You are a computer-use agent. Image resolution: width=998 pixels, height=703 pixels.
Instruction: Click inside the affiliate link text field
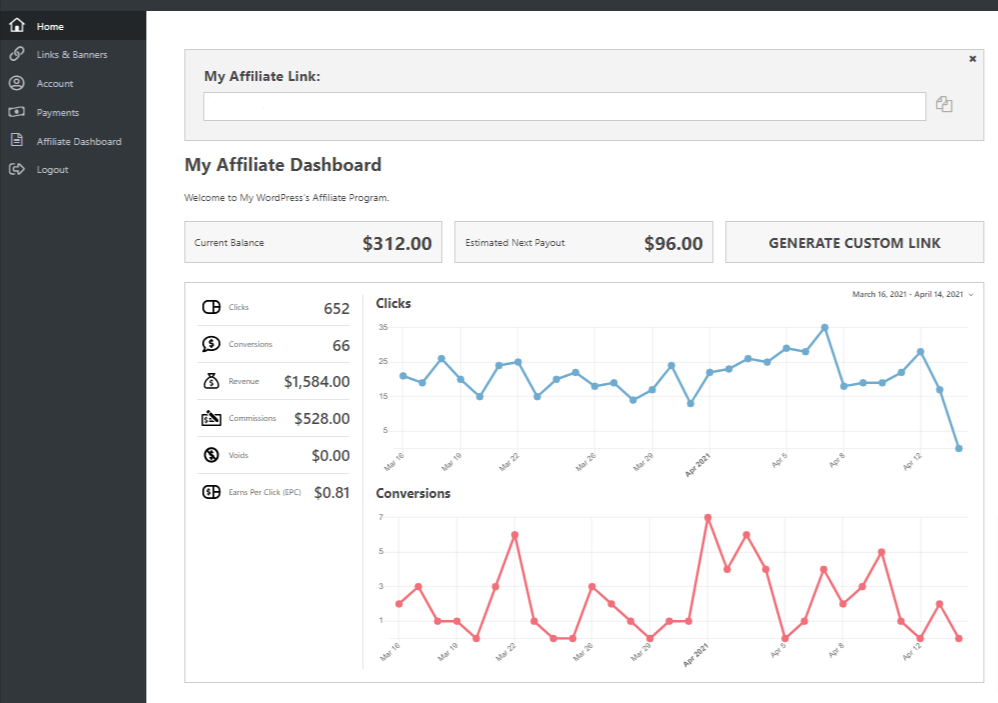click(564, 105)
